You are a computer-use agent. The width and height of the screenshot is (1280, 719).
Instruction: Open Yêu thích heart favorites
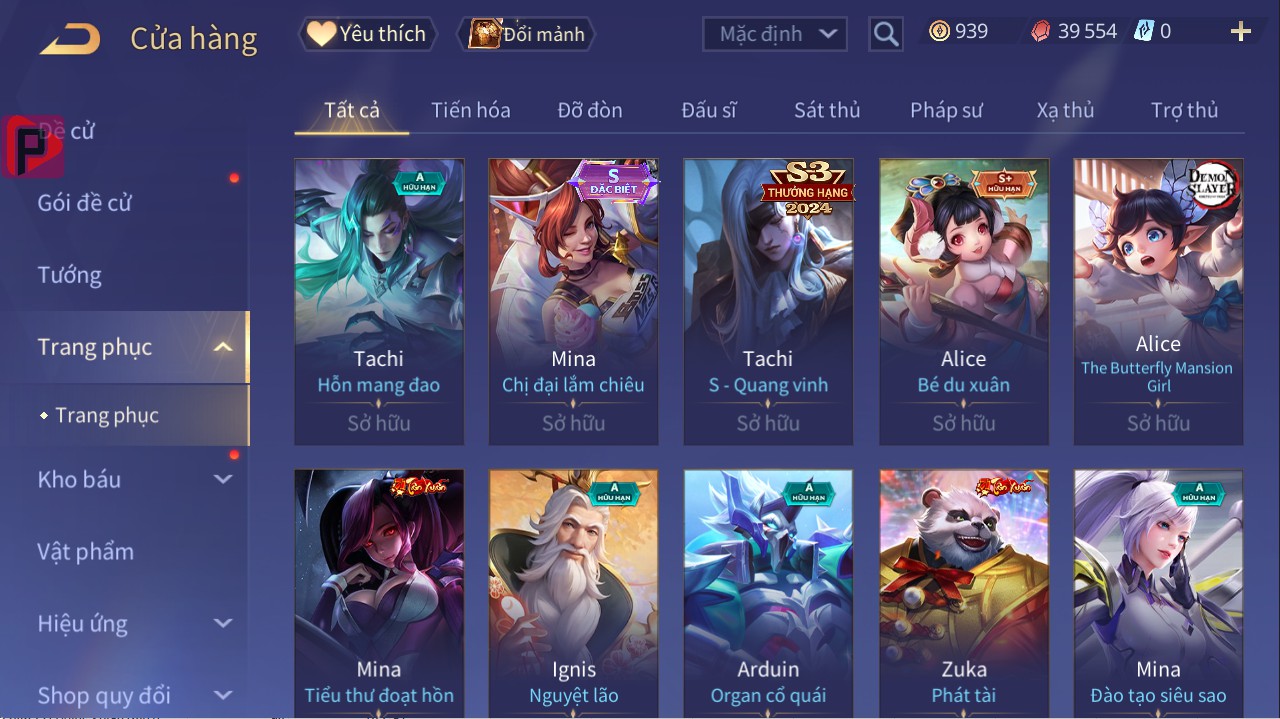(368, 34)
